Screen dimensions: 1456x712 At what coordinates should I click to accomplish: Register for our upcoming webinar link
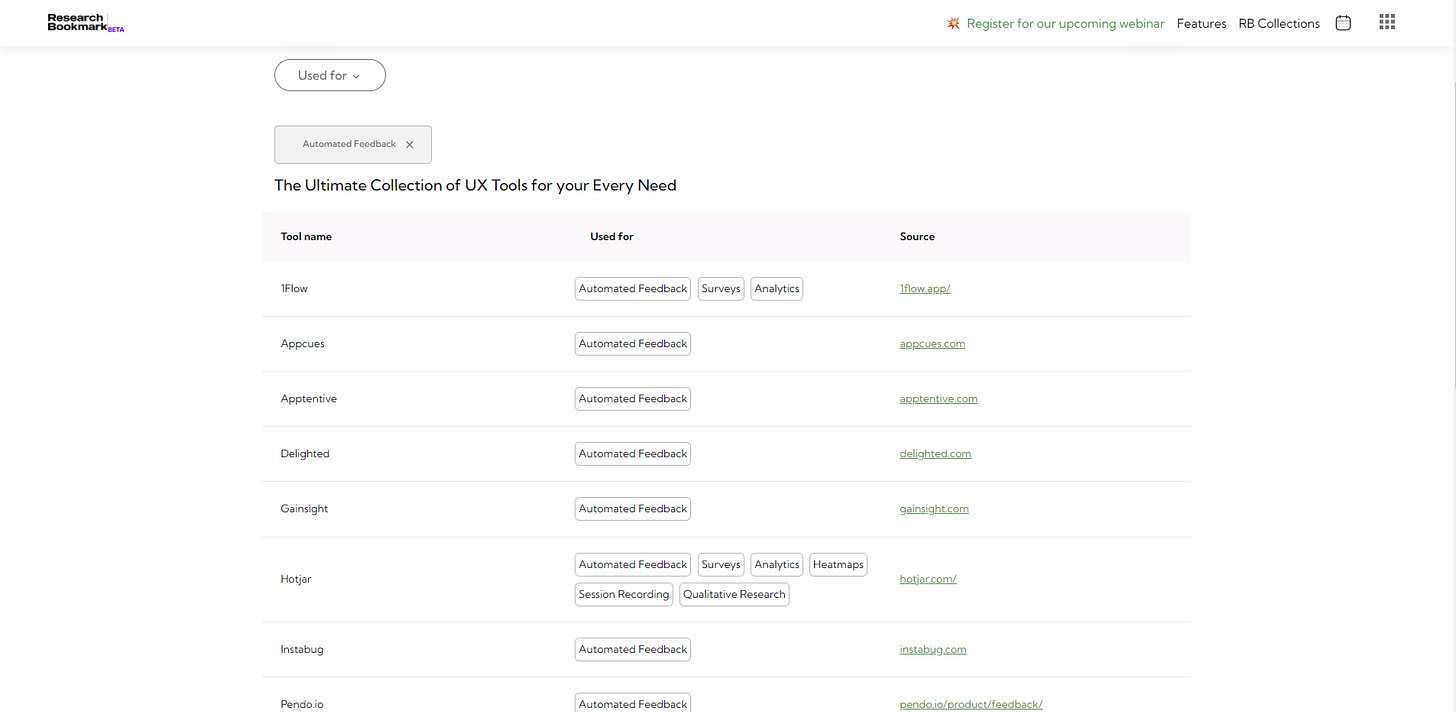1065,23
